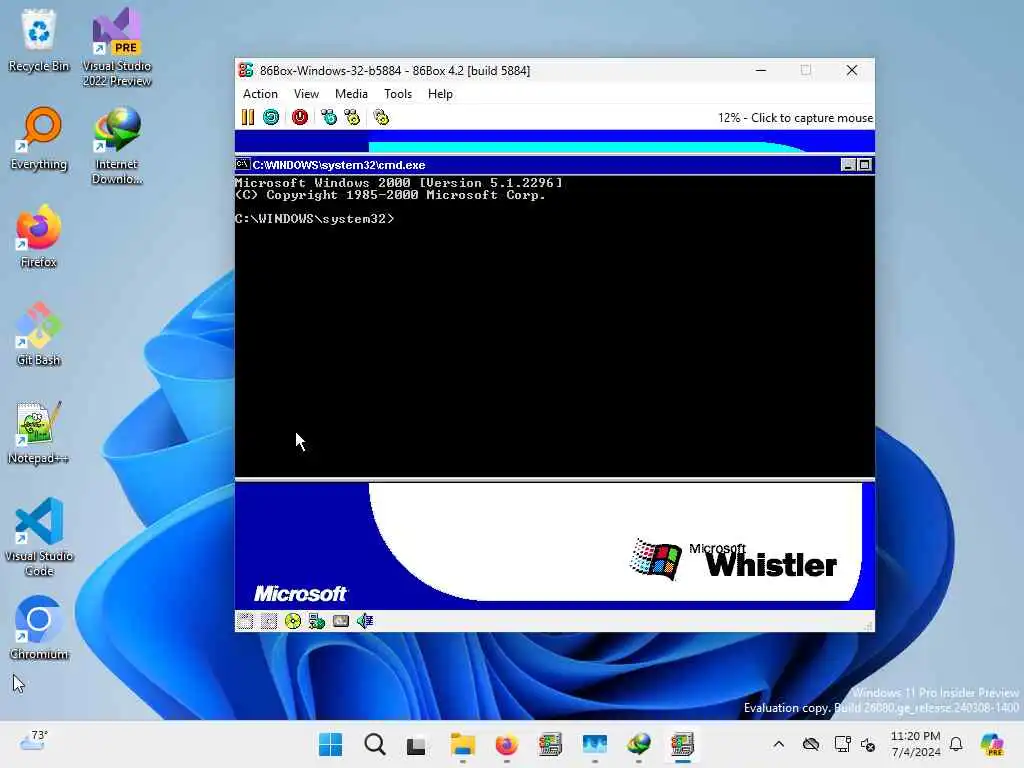
Task: Click the network status icon in 86Box
Action: point(317,621)
